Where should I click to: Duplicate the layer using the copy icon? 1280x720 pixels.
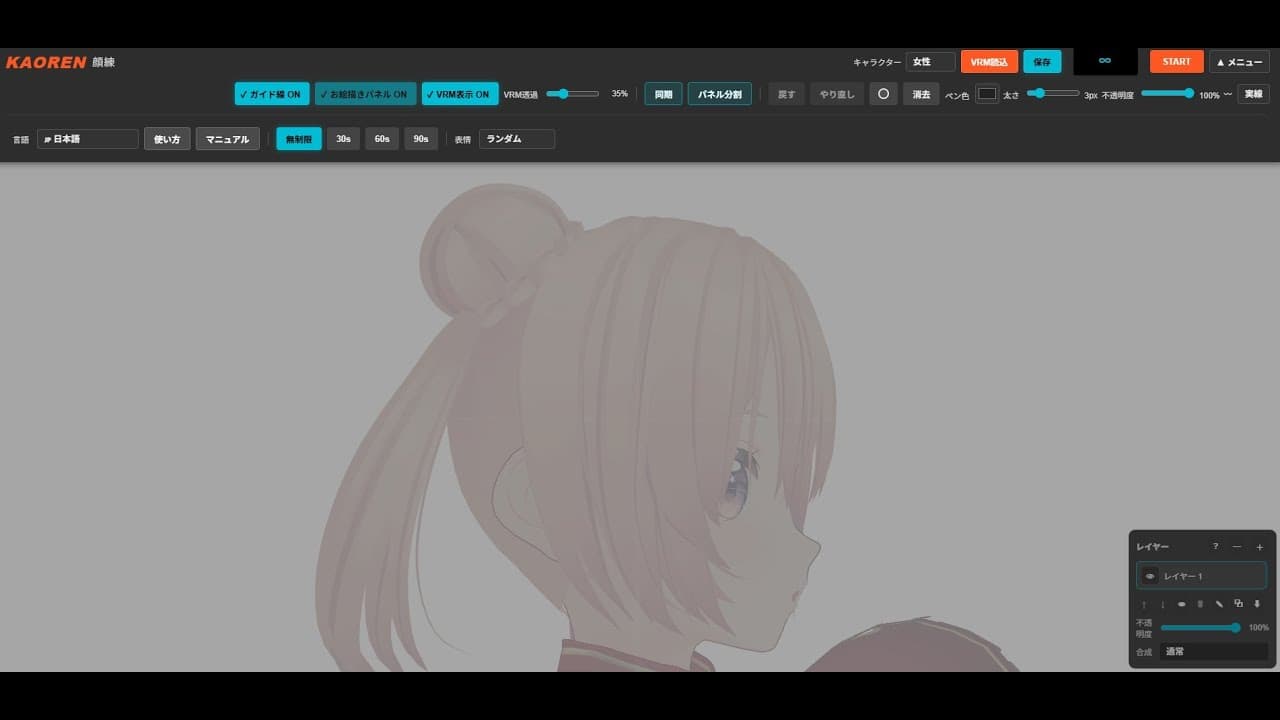[x=1238, y=604]
